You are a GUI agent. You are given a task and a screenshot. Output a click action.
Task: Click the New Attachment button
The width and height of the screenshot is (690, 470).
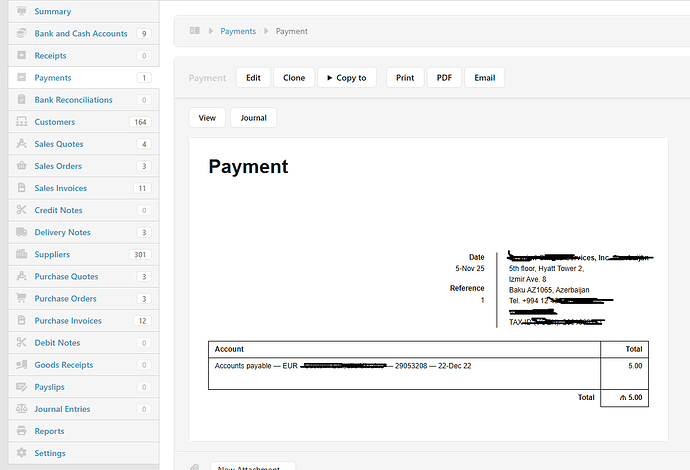253,466
